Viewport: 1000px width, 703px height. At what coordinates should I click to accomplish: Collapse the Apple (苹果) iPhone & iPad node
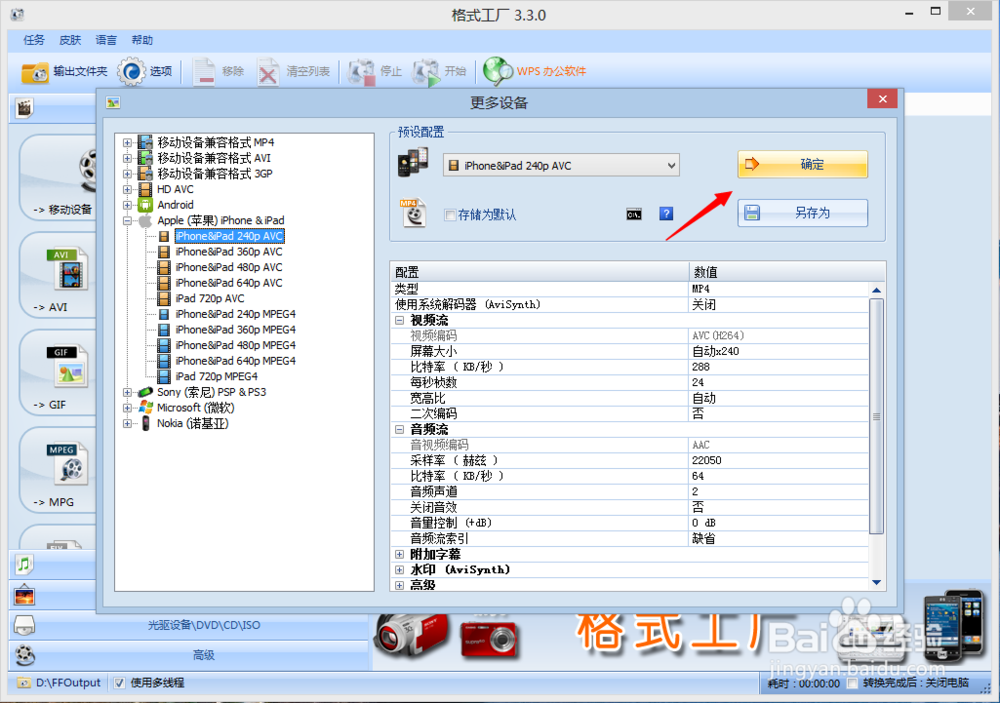tap(128, 221)
